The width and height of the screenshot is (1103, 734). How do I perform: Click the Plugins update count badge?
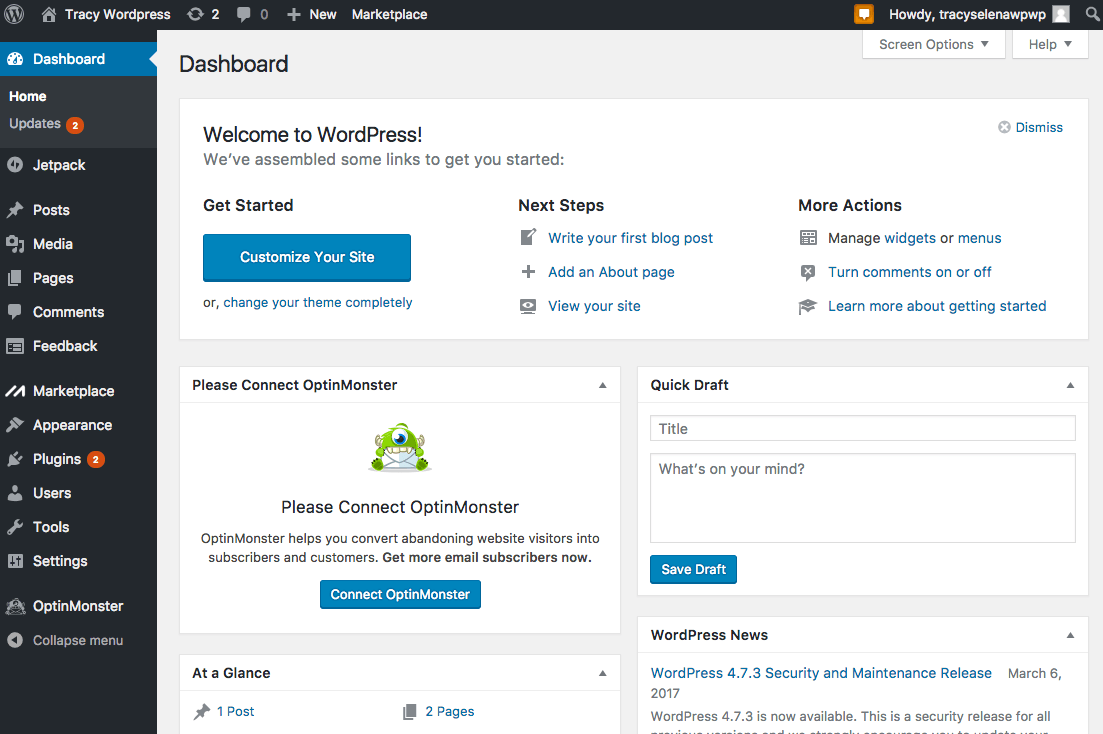point(96,460)
